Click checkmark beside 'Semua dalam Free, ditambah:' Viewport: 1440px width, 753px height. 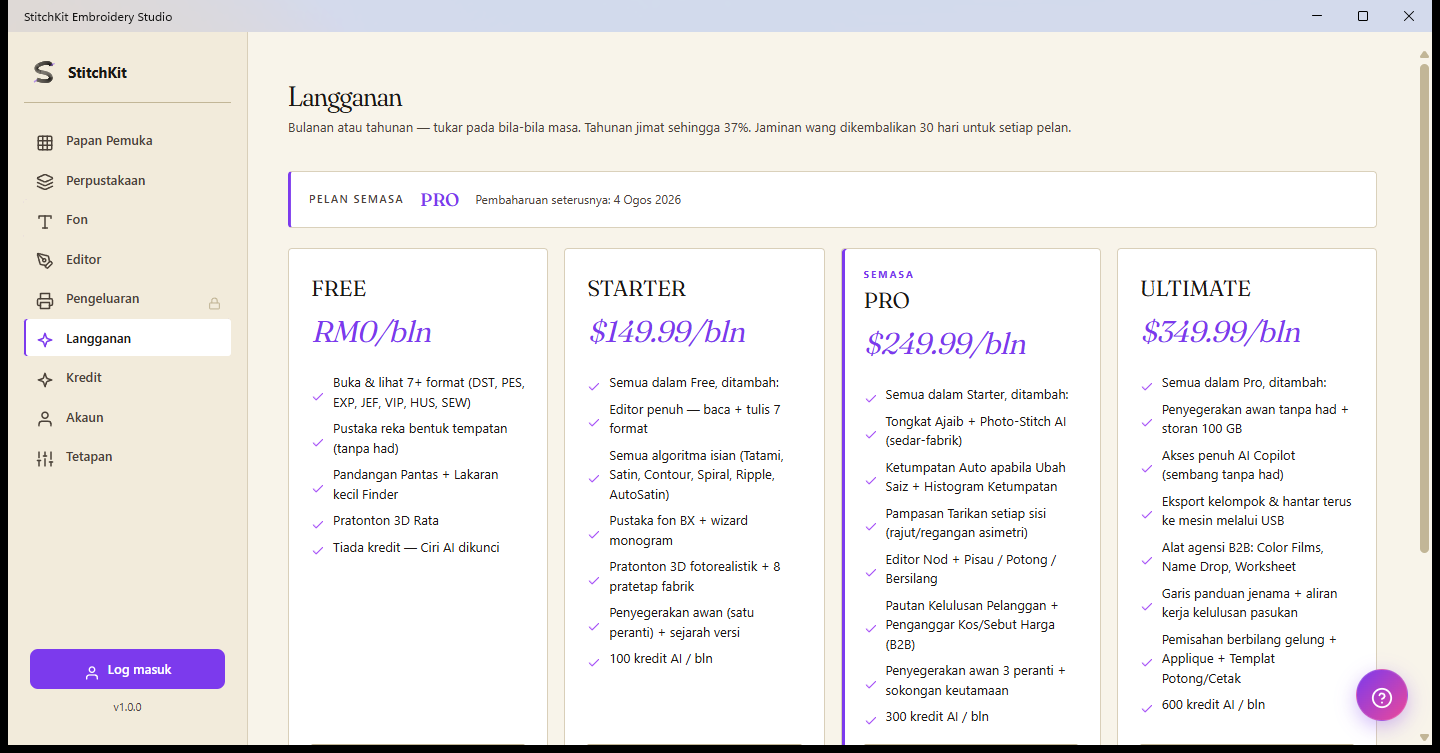pyautogui.click(x=594, y=385)
